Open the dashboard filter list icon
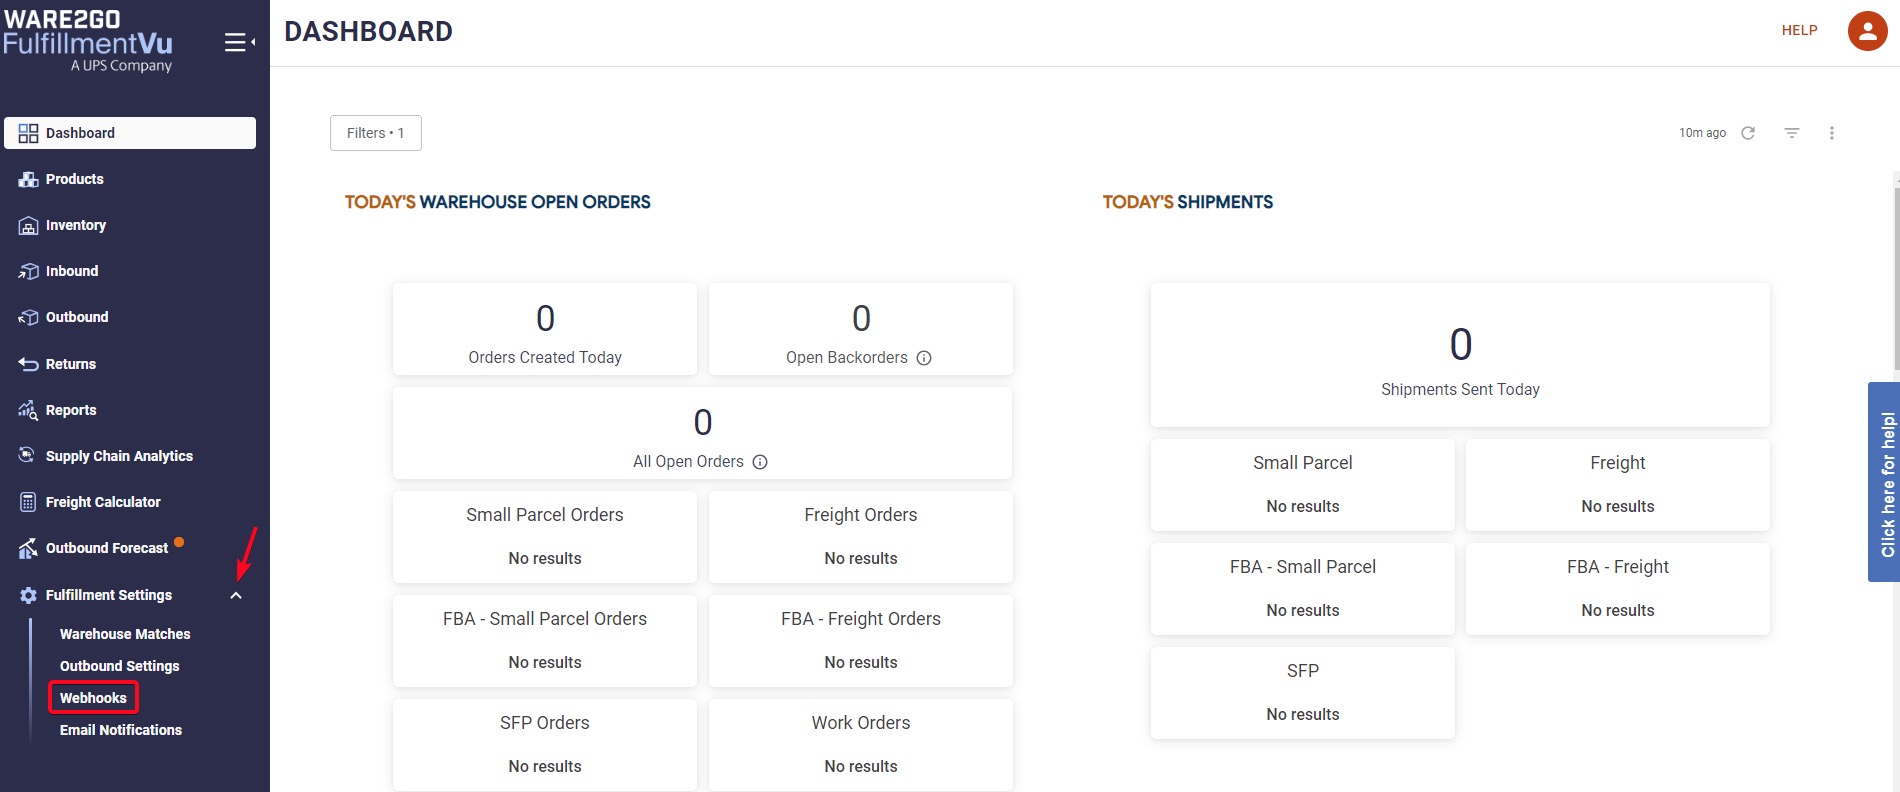1900x792 pixels. 1791,133
